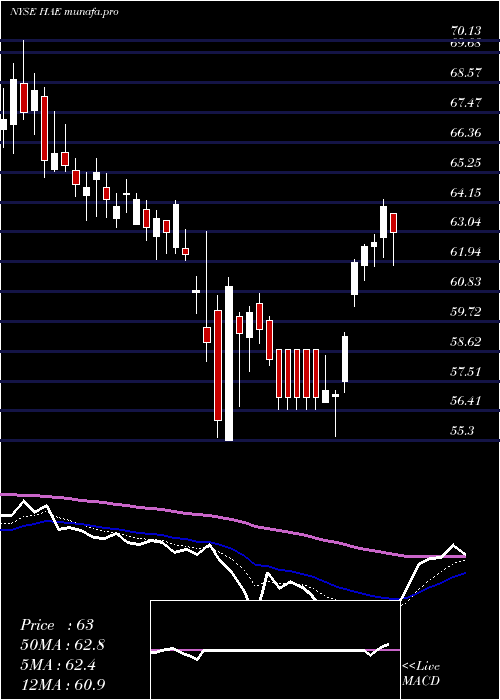Click the 56.41 price axis label
The height and width of the screenshot is (700, 500).
point(466,401)
